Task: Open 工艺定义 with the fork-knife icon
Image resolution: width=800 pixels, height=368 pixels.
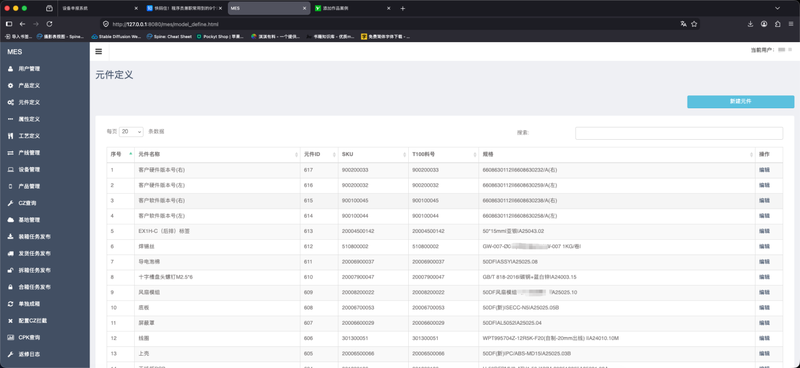Action: tap(11, 136)
